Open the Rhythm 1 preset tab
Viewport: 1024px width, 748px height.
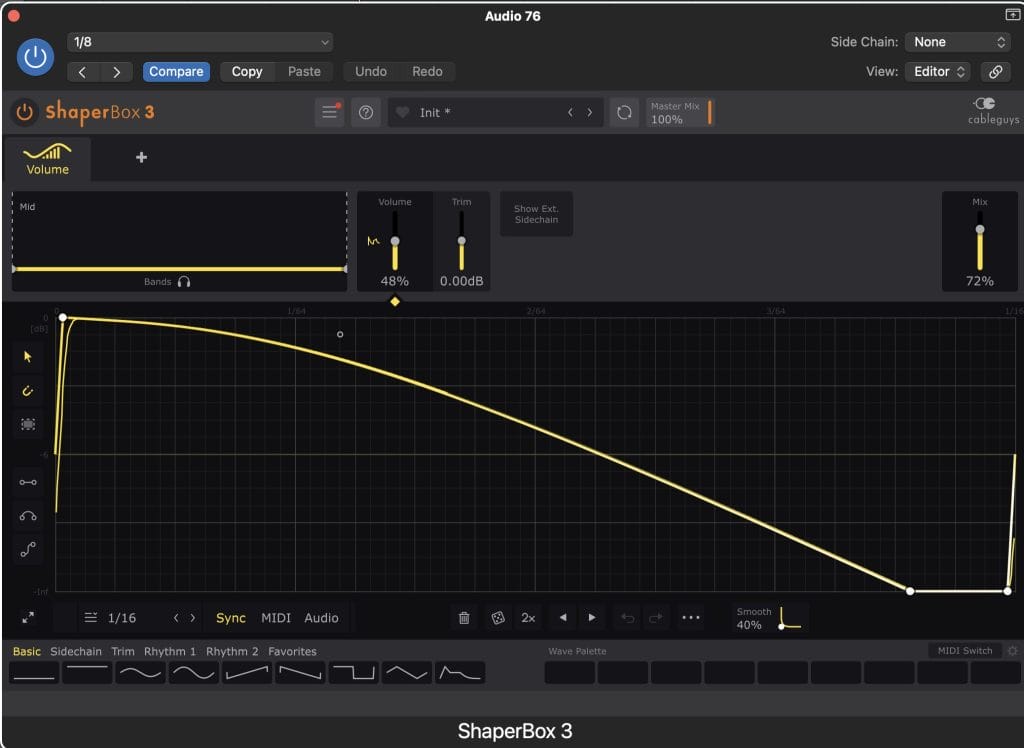tap(170, 651)
